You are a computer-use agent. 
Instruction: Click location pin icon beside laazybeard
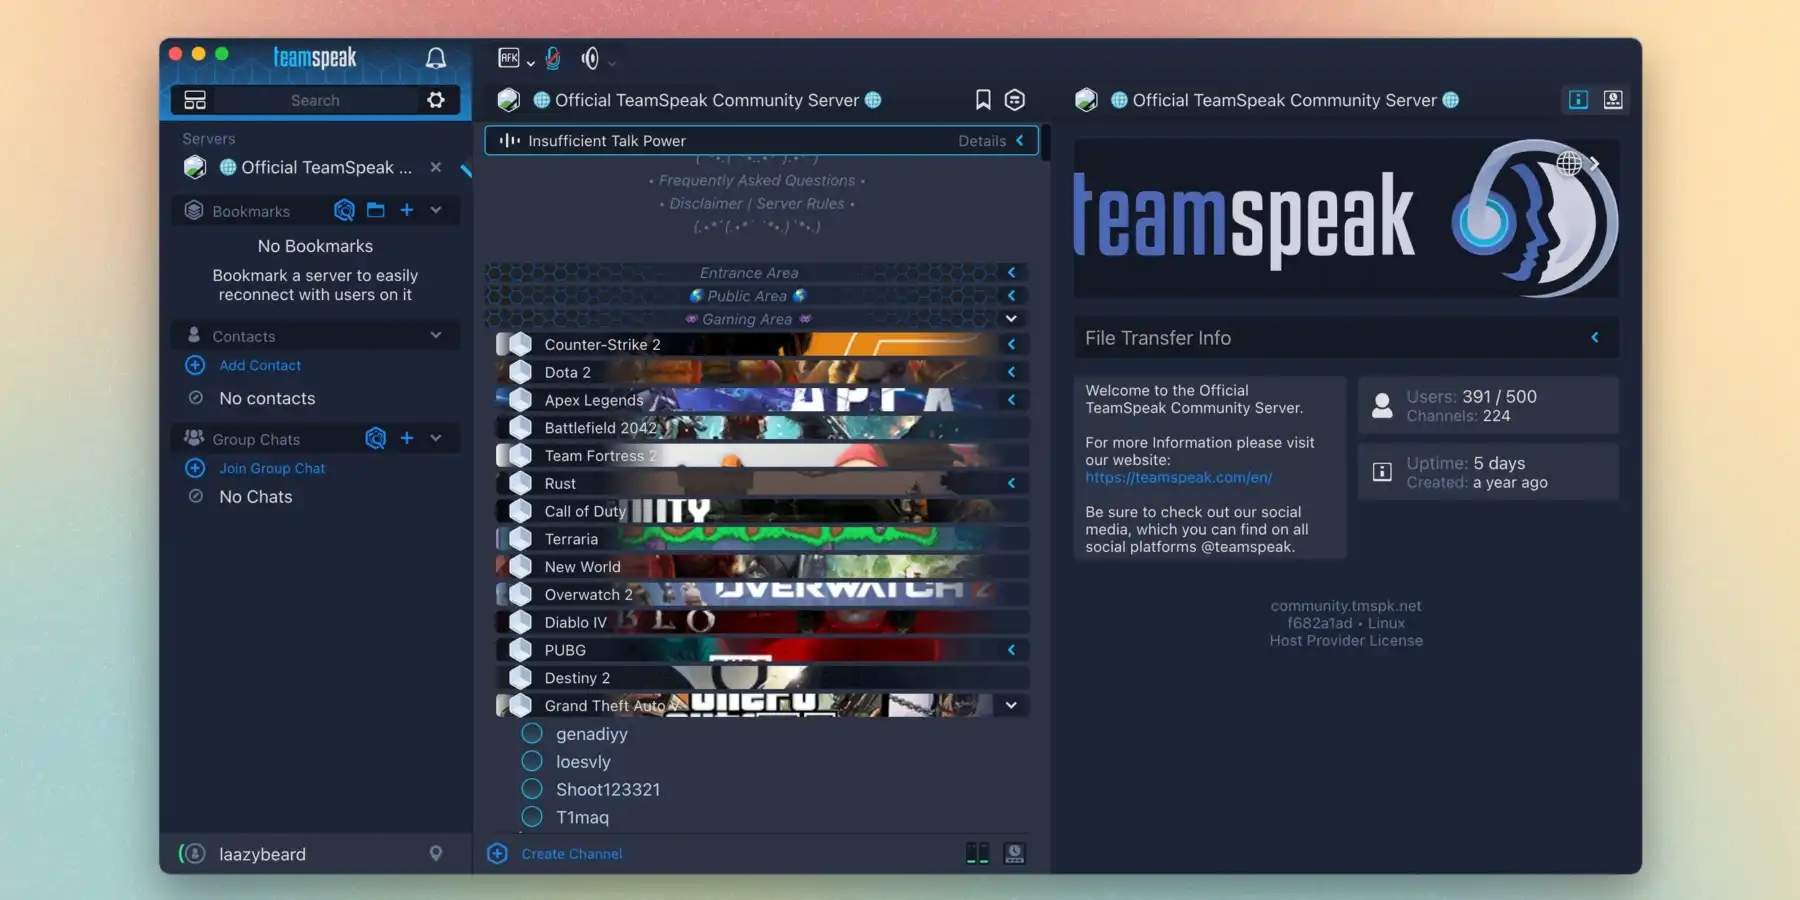coord(436,853)
